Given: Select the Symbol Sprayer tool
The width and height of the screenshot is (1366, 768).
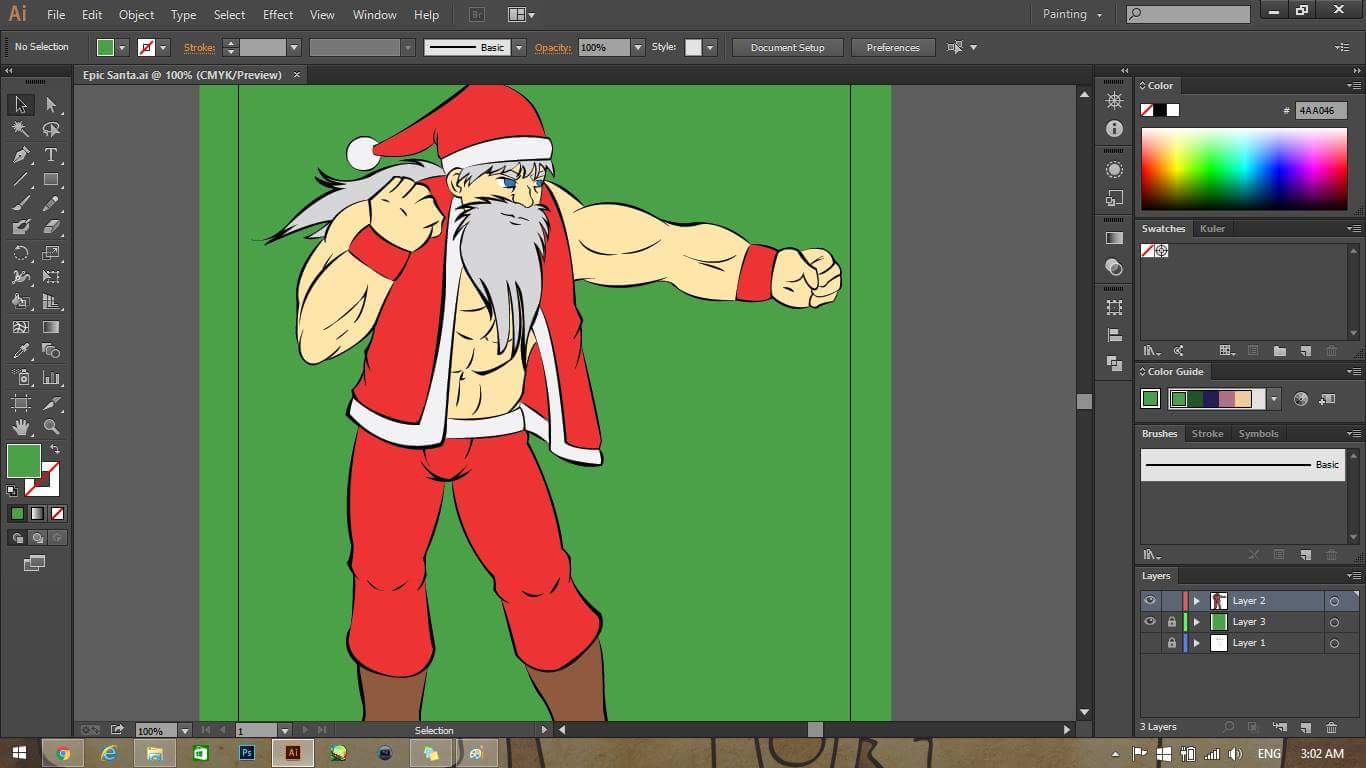Looking at the screenshot, I should point(20,378).
